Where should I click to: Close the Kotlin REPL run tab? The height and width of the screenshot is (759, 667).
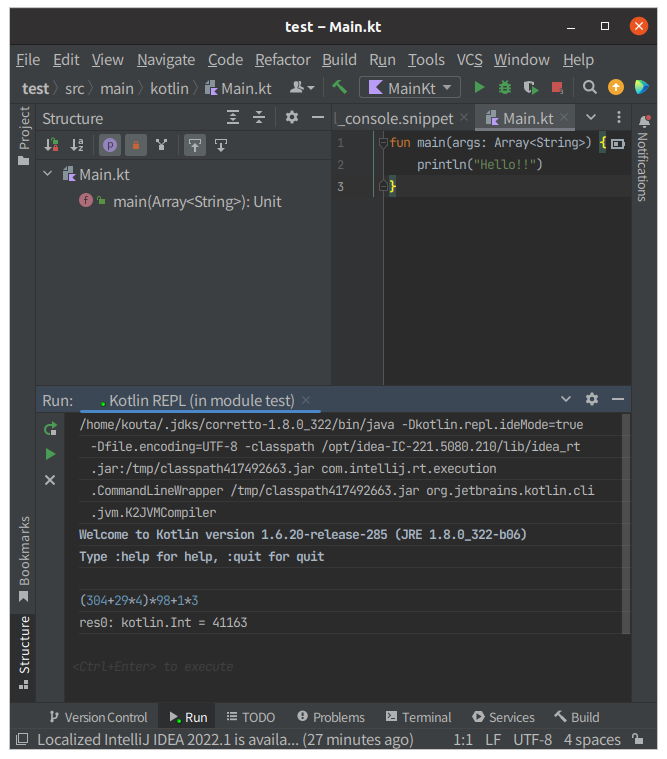click(x=306, y=400)
